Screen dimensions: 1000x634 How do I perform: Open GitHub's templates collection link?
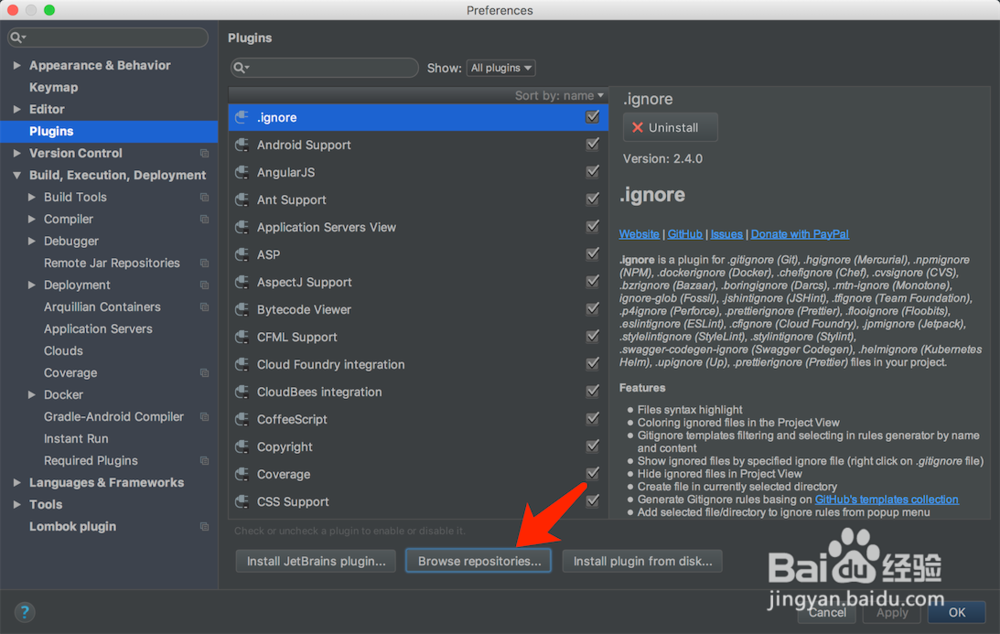tap(886, 499)
